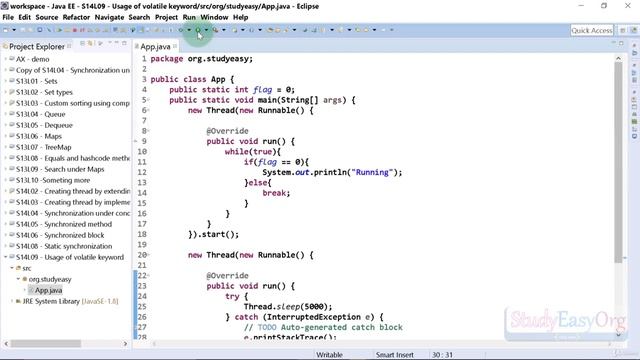Open the File menu
This screenshot has height=360, width=640.
[x=8, y=17]
